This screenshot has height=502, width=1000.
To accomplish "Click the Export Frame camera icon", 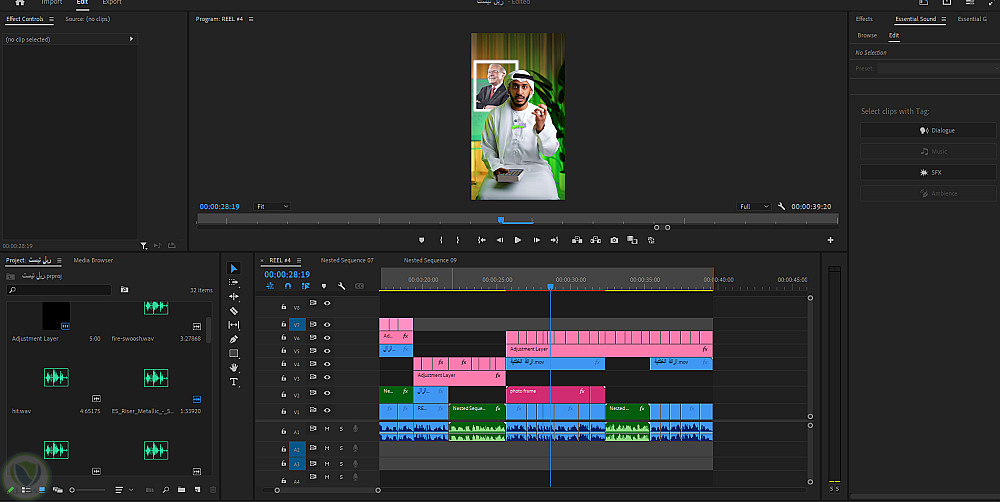I will coord(614,240).
